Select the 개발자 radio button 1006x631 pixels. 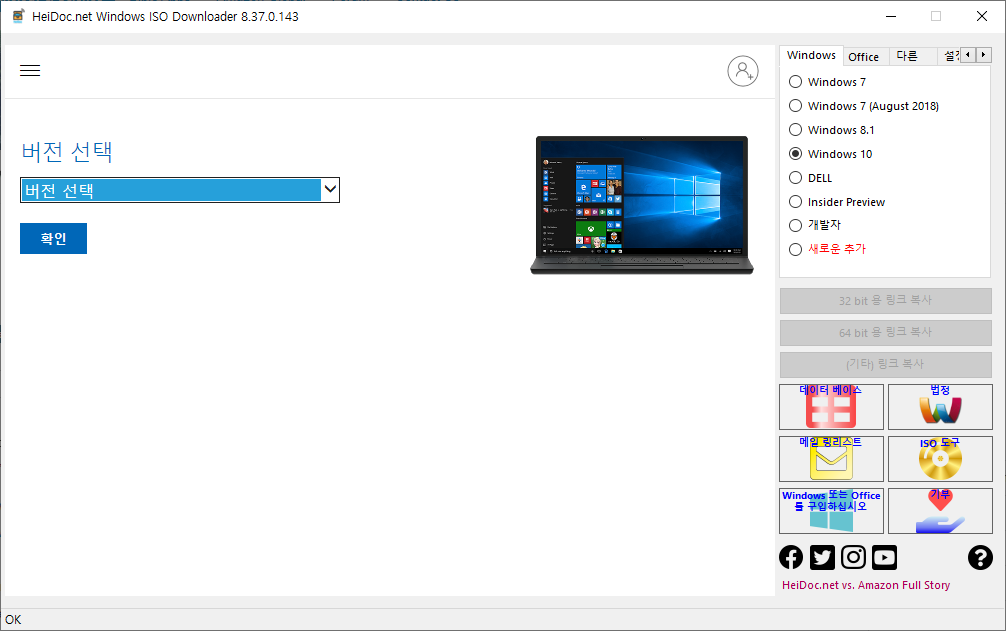coord(796,225)
